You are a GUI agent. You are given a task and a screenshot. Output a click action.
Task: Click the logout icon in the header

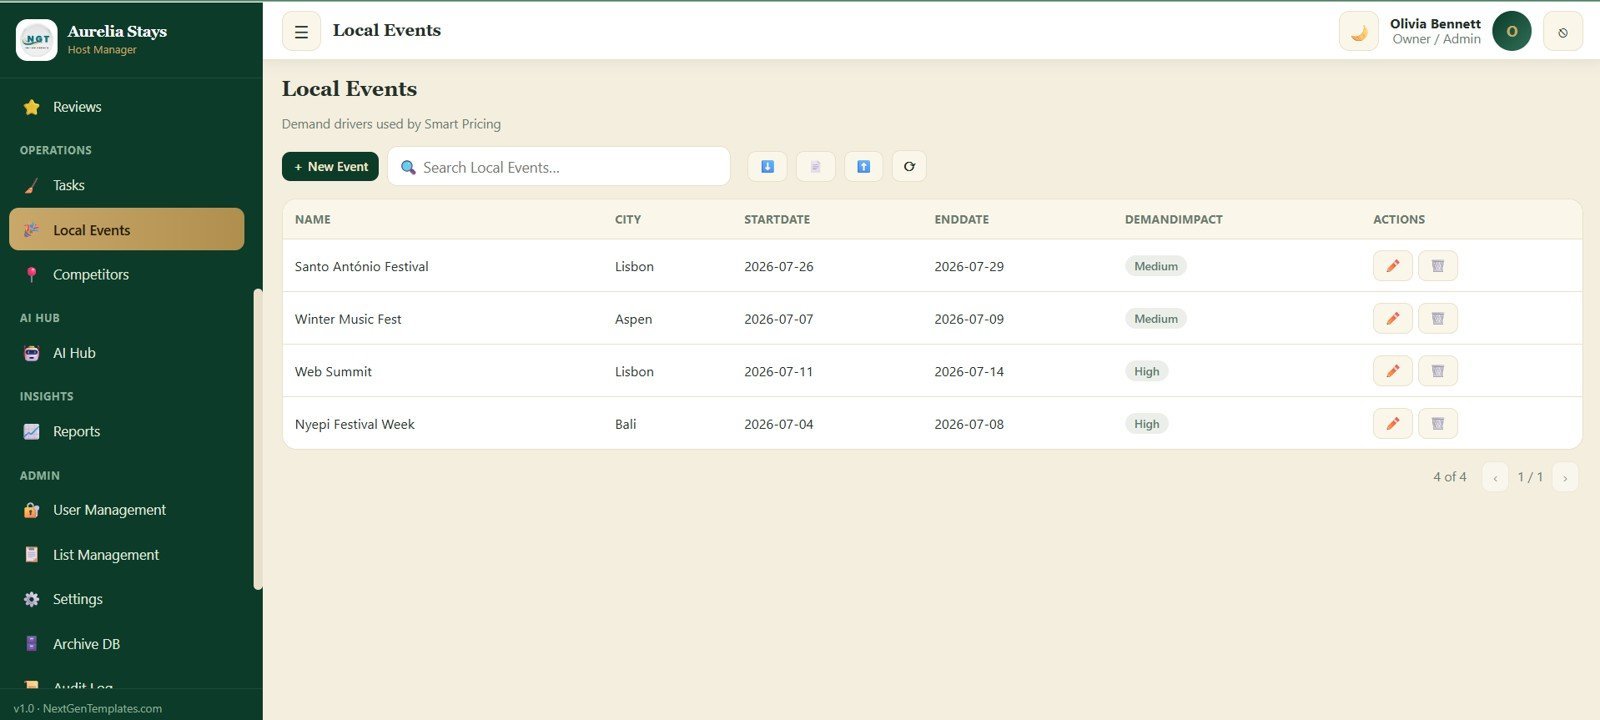pos(1562,31)
